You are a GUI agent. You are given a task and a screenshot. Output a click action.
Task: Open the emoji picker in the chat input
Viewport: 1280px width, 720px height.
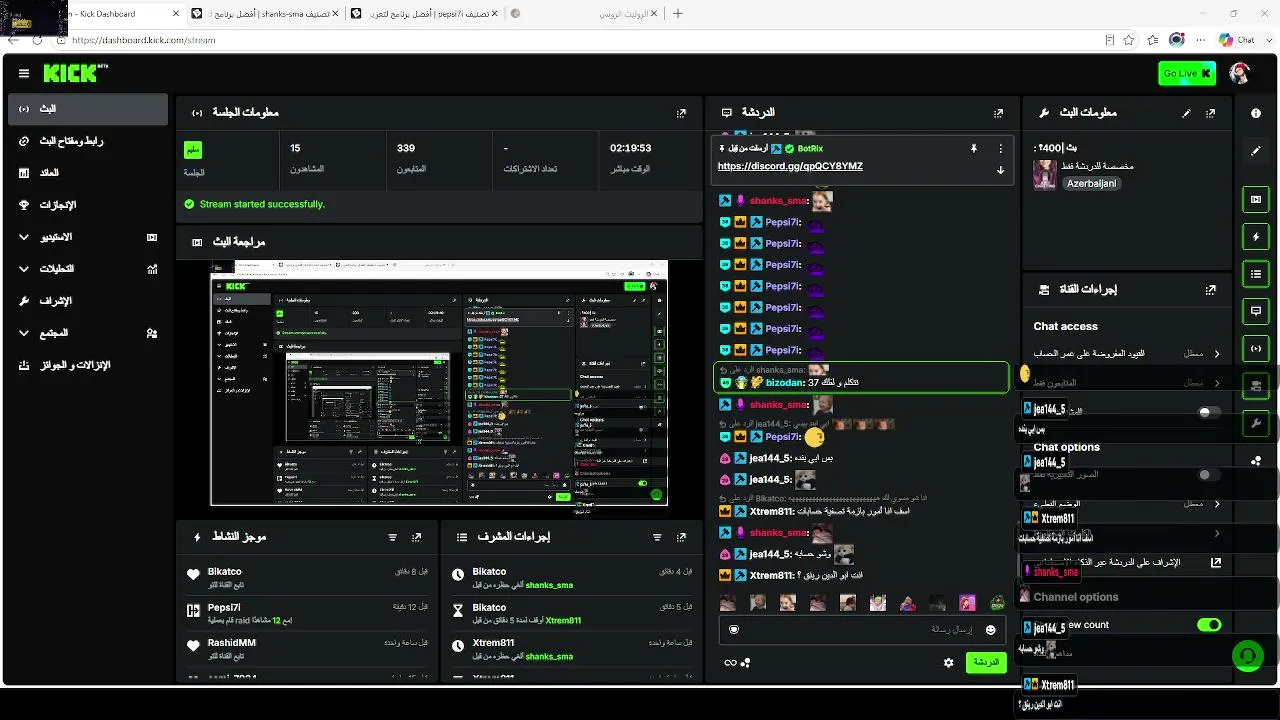pos(990,630)
